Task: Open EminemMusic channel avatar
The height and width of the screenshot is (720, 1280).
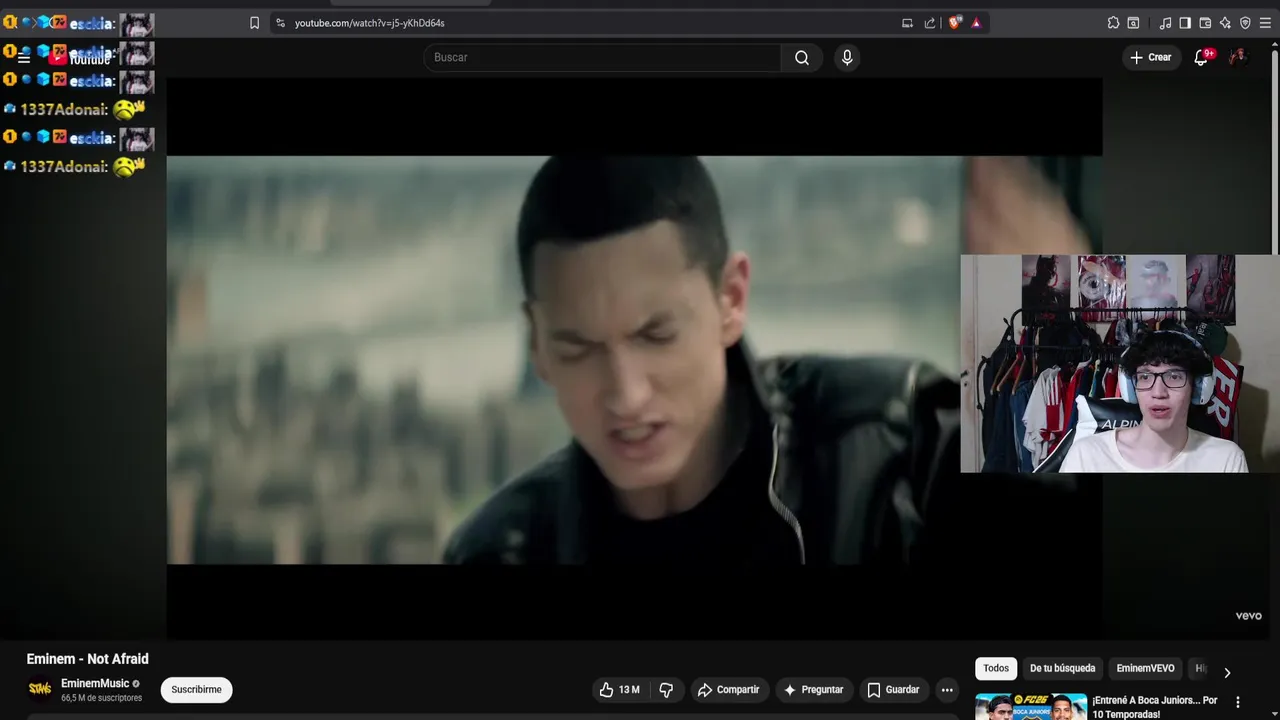Action: [x=40, y=689]
